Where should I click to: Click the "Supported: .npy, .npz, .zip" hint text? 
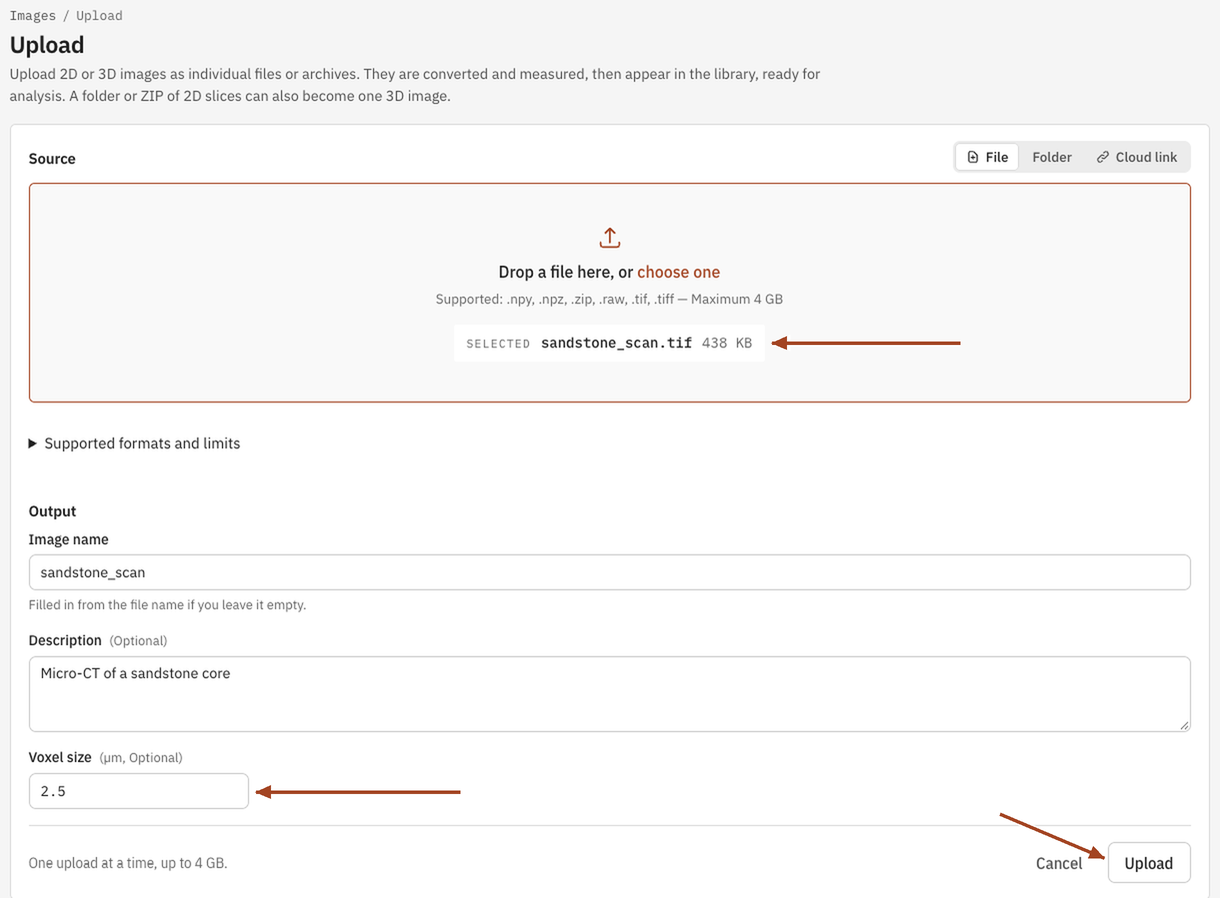[x=609, y=299]
